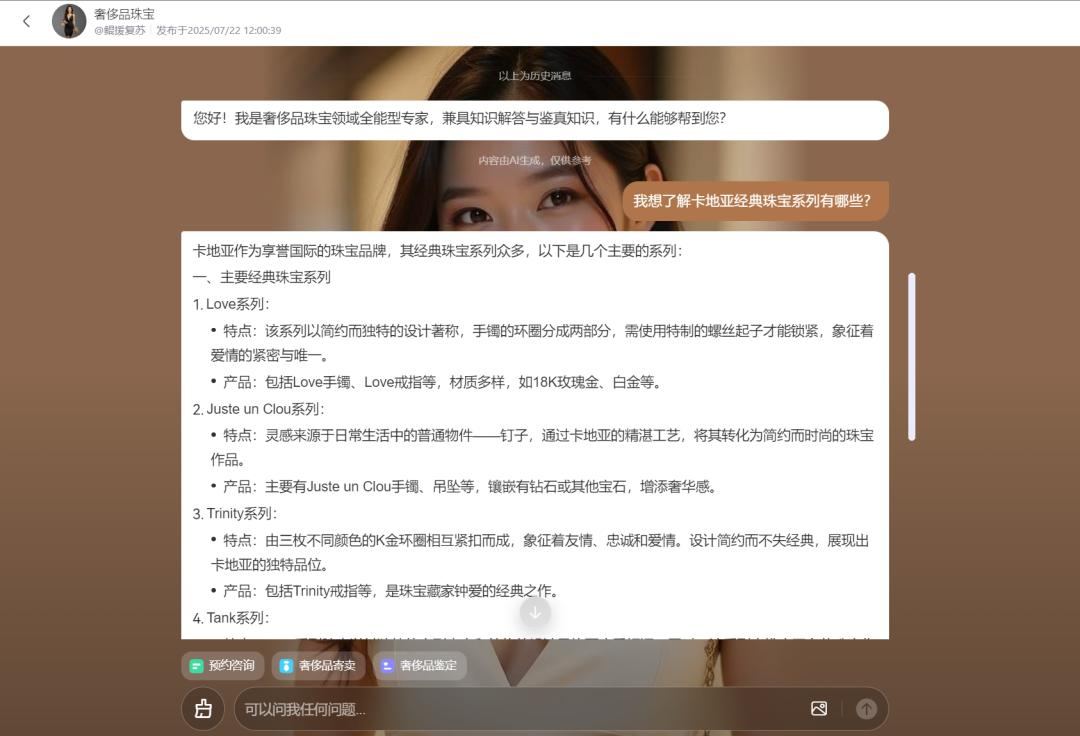
Task: Select the 预约咨询 quick action
Action: click(222, 666)
